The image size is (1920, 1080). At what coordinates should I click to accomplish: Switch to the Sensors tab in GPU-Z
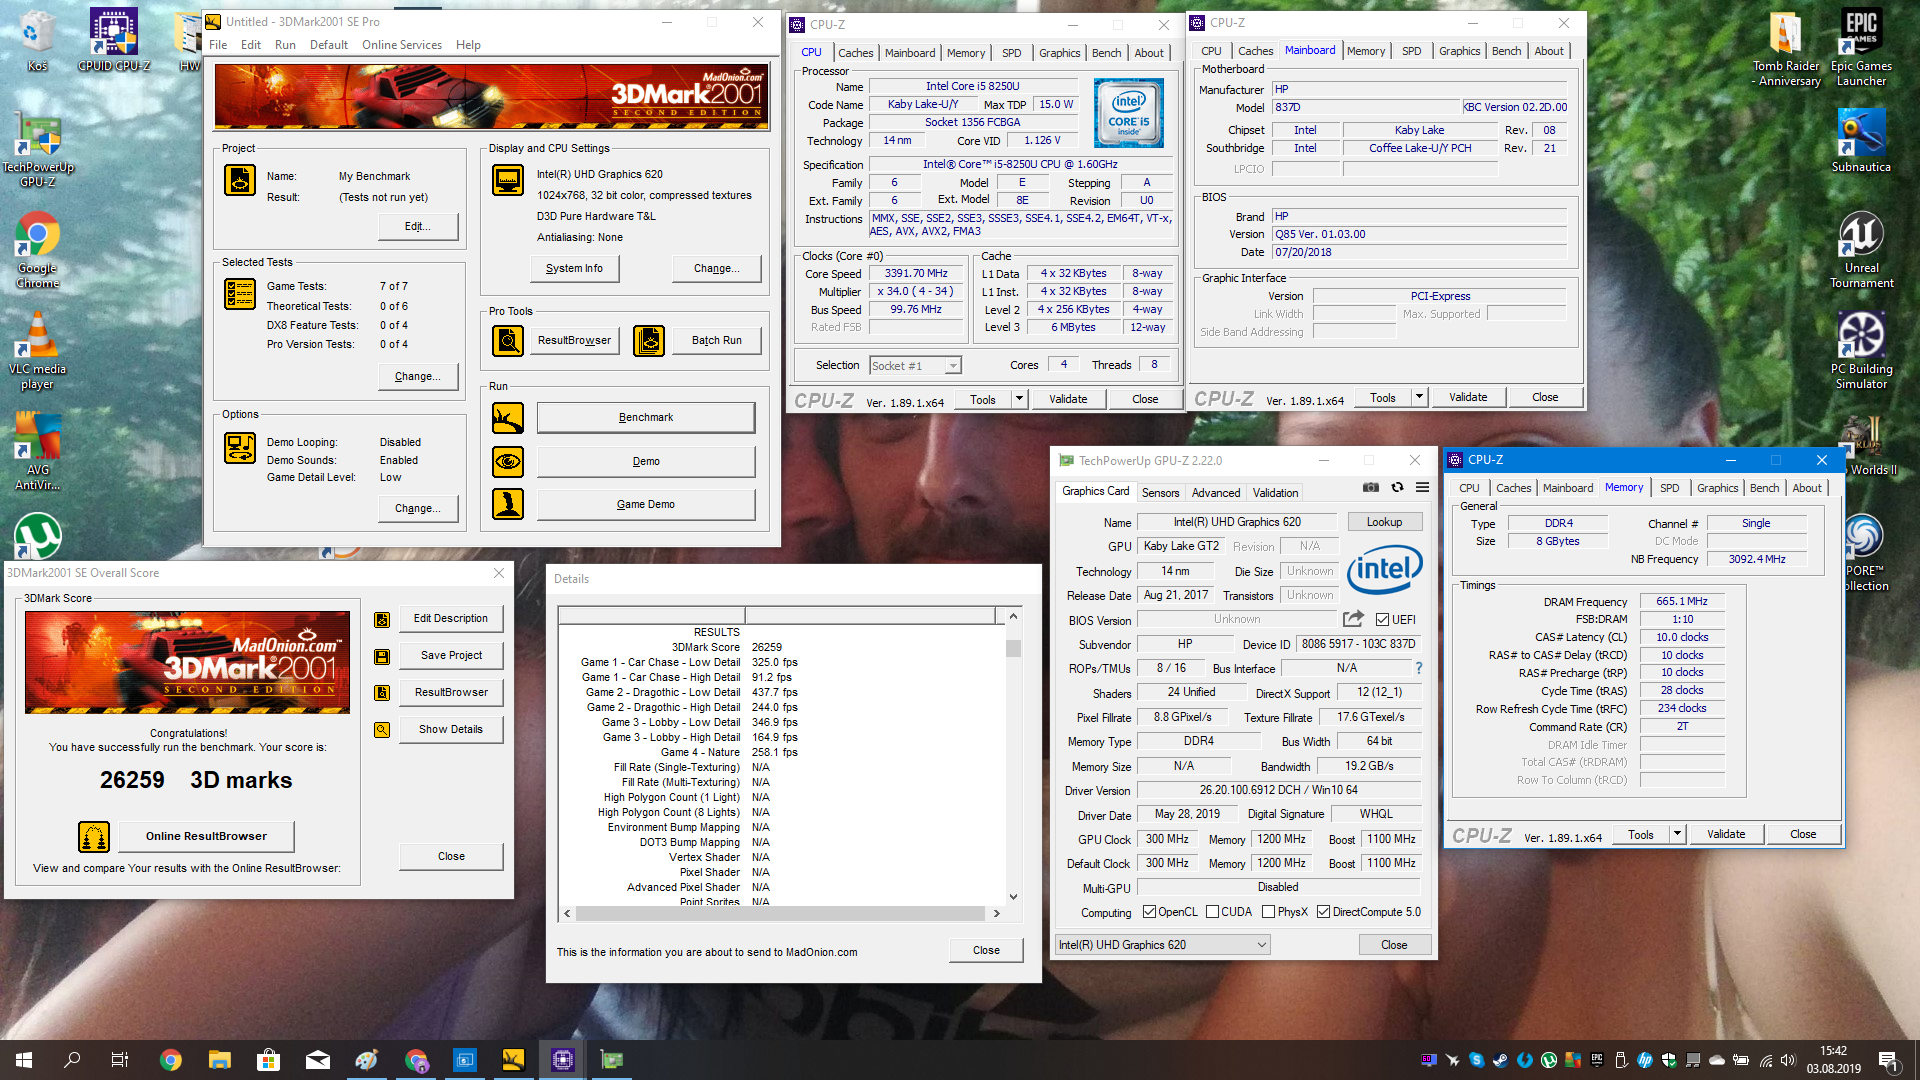(x=1160, y=493)
